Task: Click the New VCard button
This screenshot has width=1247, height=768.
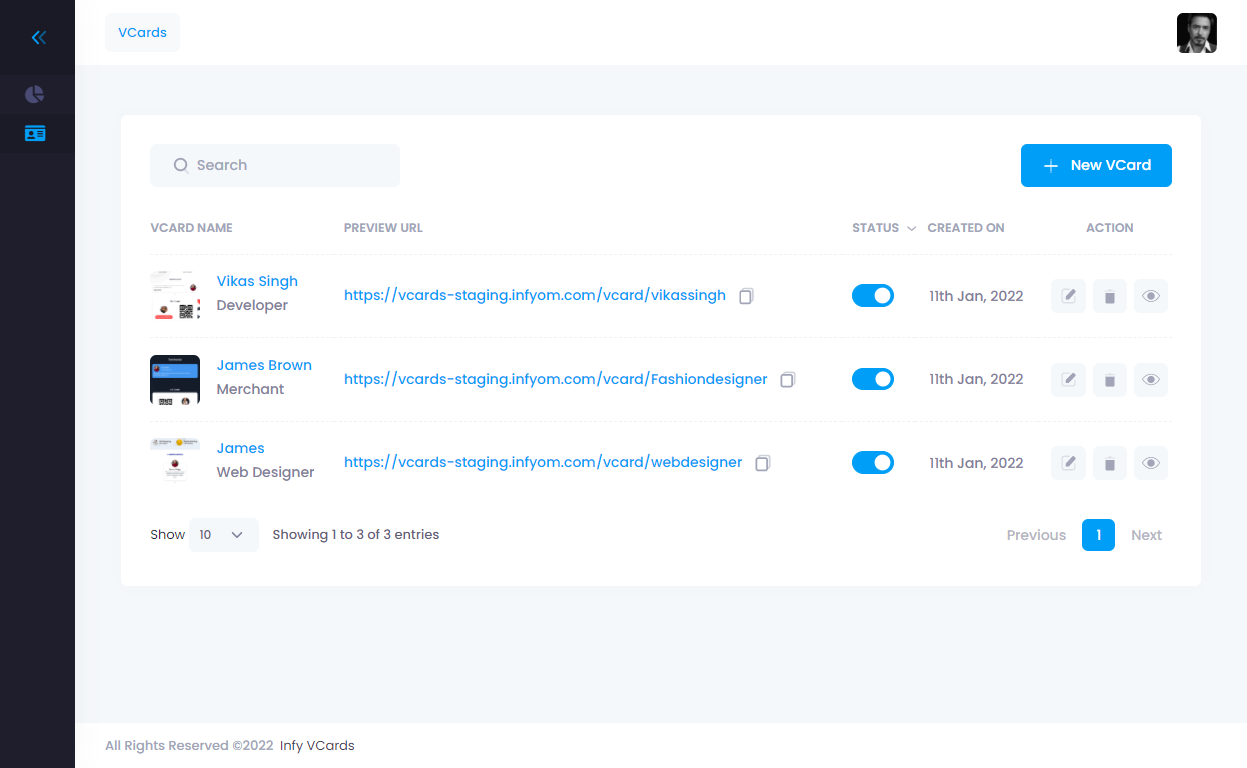Action: pos(1096,165)
